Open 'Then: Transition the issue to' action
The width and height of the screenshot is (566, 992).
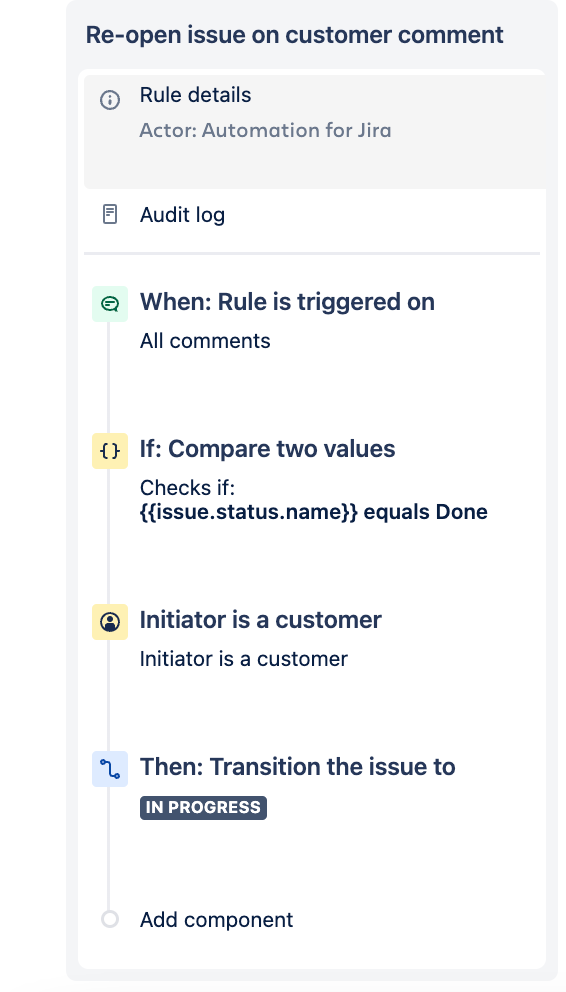pyautogui.click(x=297, y=767)
